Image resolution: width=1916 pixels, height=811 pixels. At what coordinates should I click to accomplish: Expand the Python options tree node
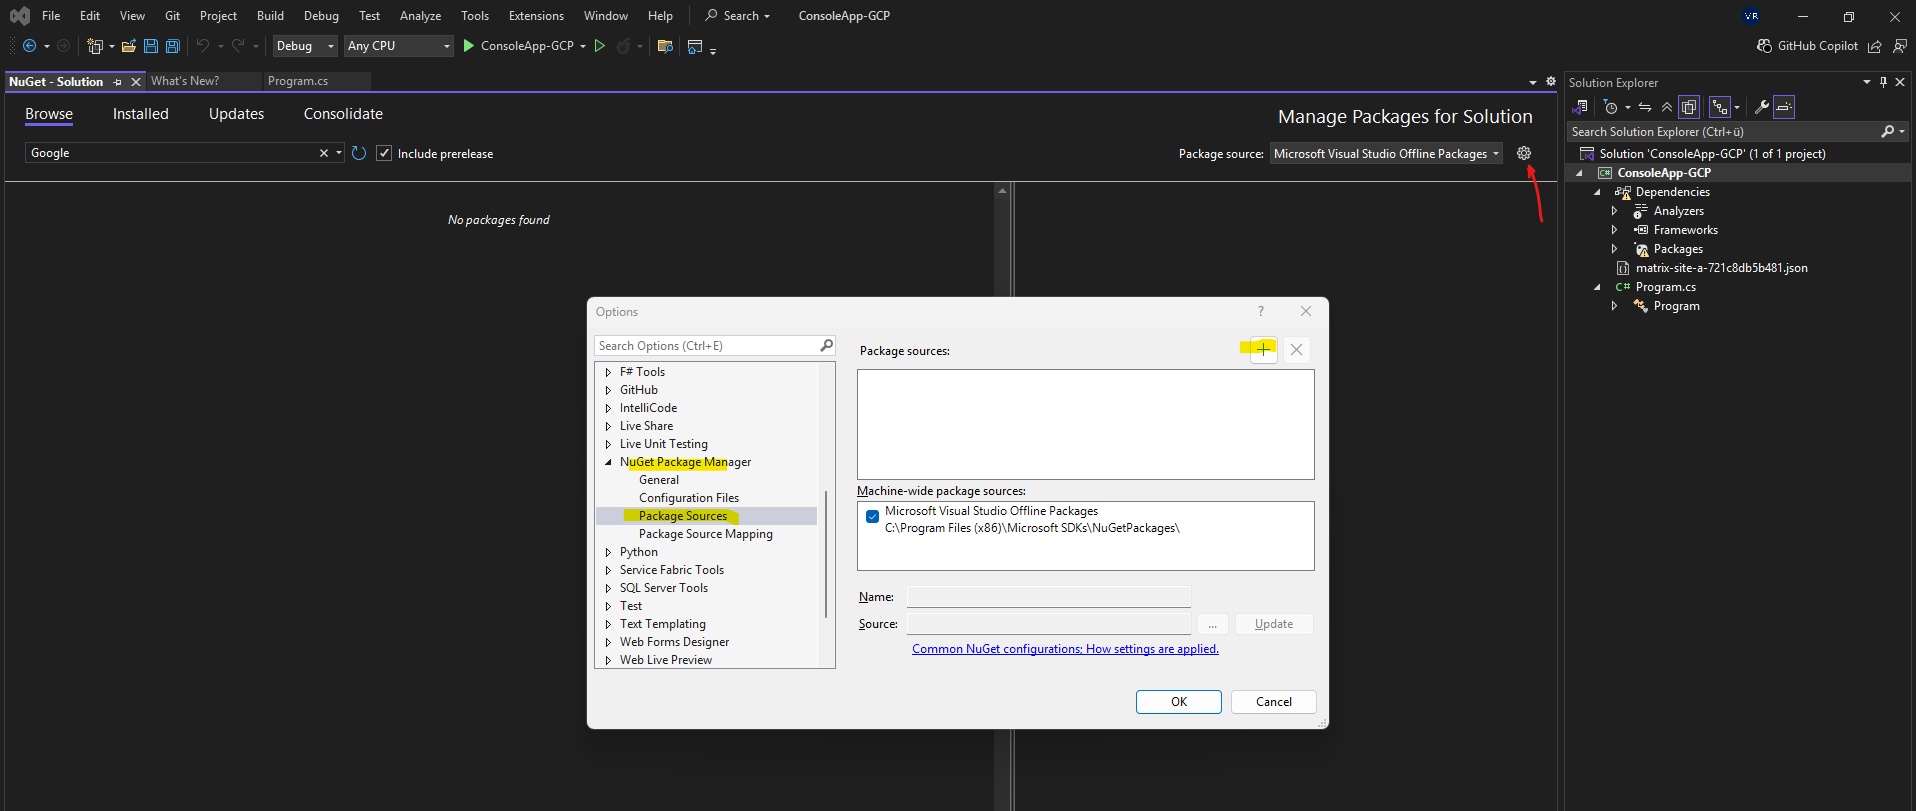[x=608, y=552]
